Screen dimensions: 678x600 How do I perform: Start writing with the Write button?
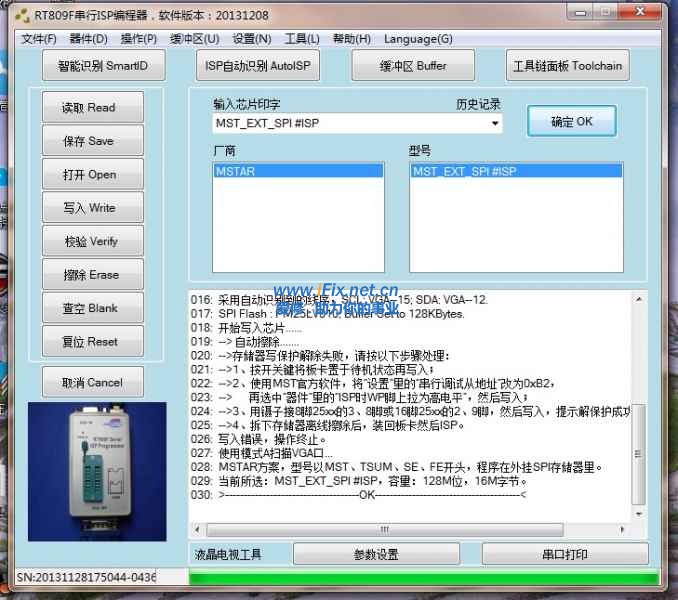92,208
